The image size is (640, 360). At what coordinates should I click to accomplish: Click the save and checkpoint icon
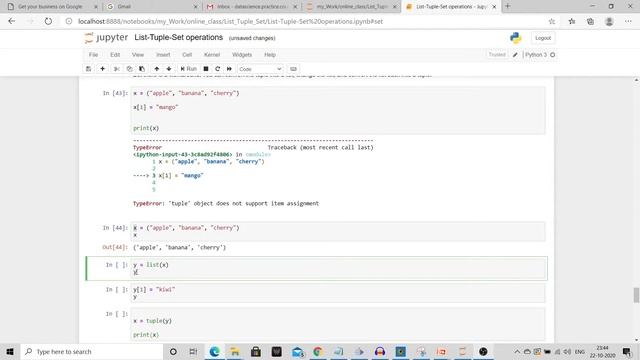(89, 69)
